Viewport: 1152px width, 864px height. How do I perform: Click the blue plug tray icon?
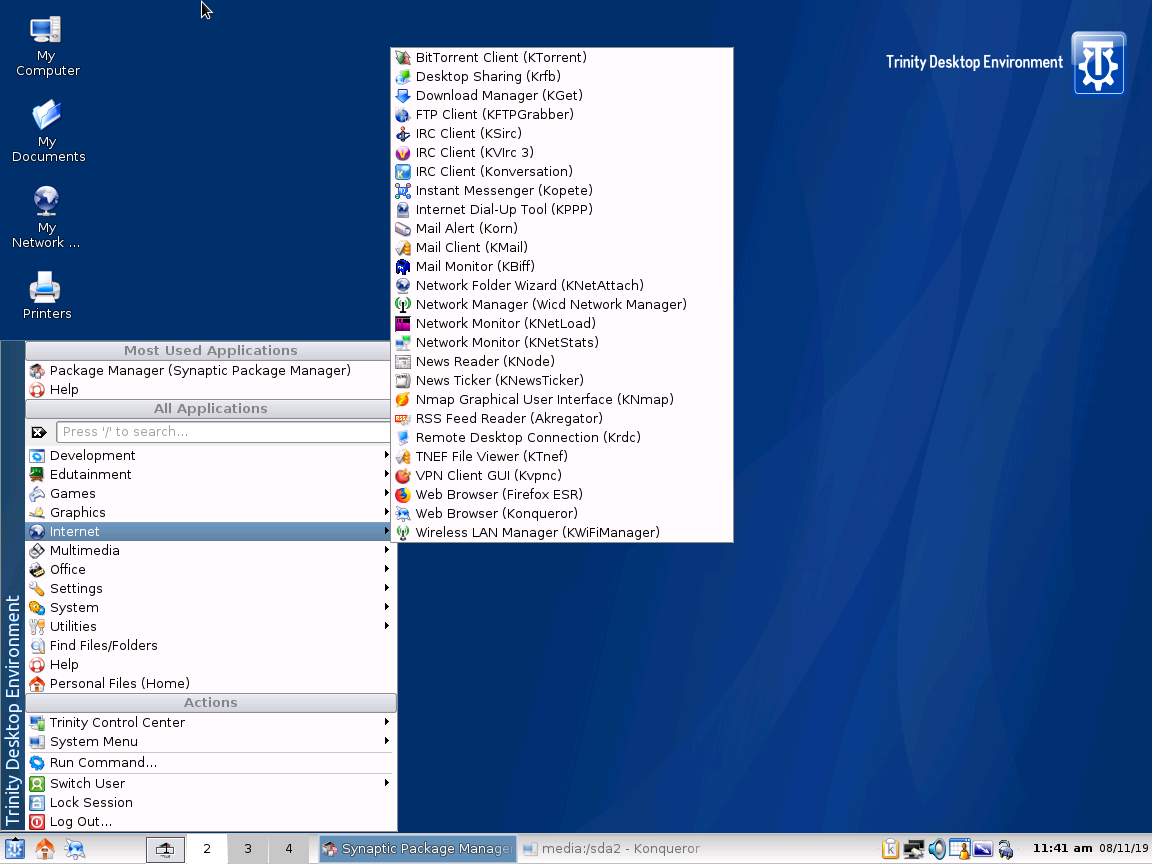click(x=1005, y=849)
